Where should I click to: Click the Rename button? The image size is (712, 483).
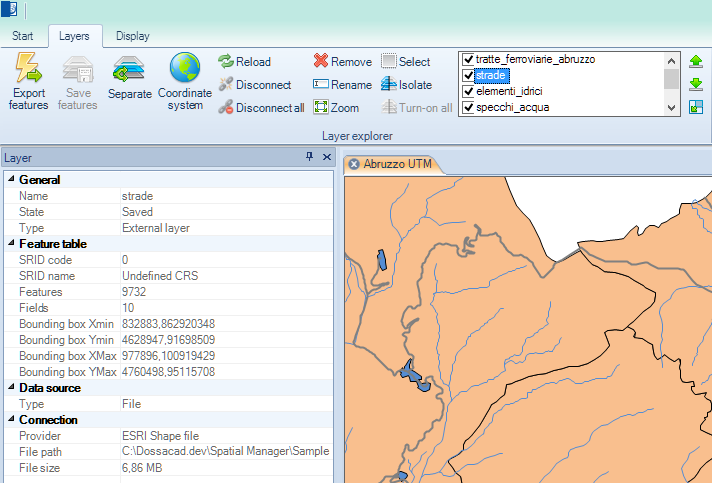(x=342, y=85)
